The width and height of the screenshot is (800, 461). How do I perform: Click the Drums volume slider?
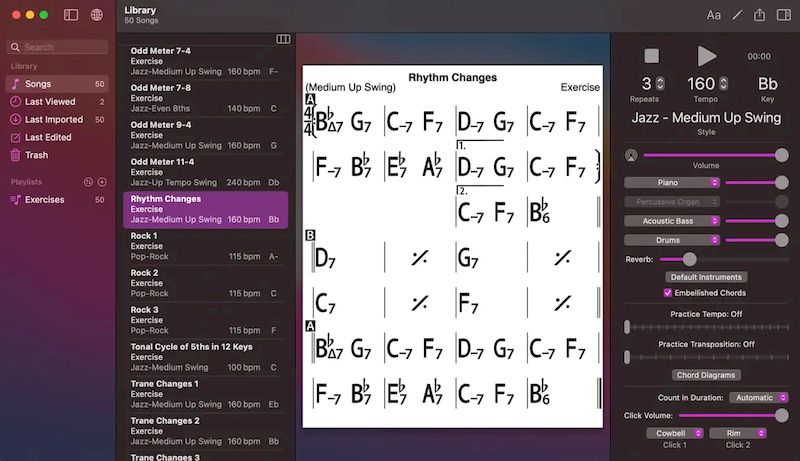[x=757, y=240]
